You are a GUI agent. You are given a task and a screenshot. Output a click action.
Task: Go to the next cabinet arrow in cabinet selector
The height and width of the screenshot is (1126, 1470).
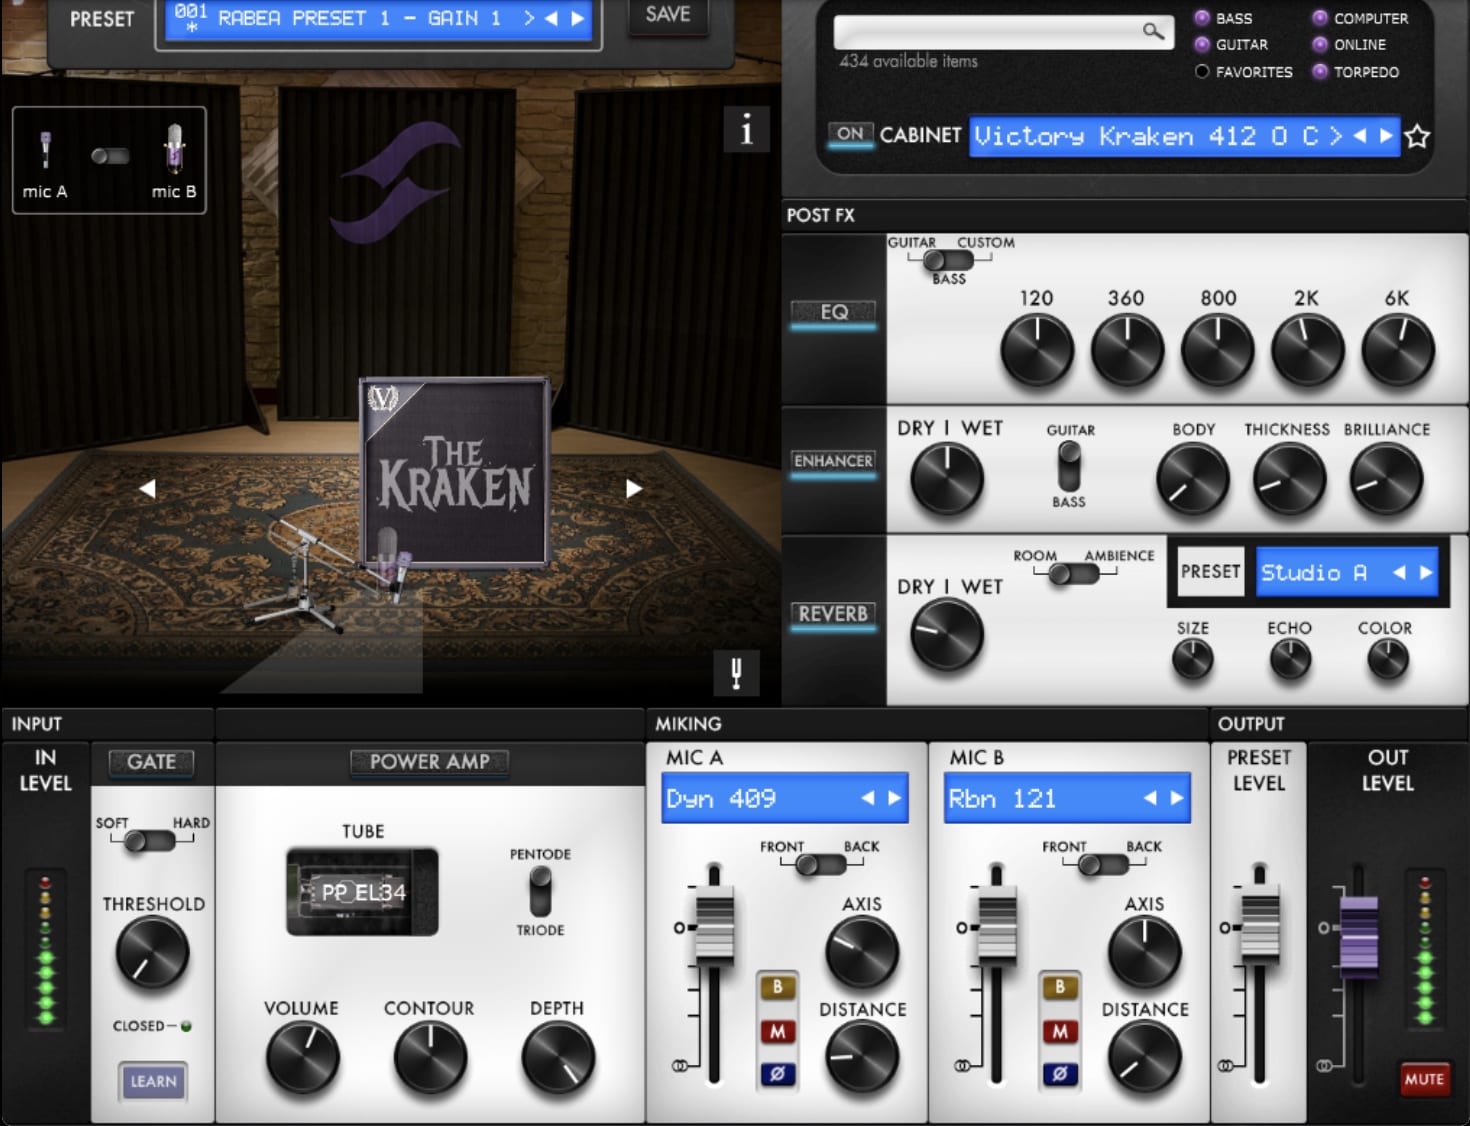click(1385, 136)
